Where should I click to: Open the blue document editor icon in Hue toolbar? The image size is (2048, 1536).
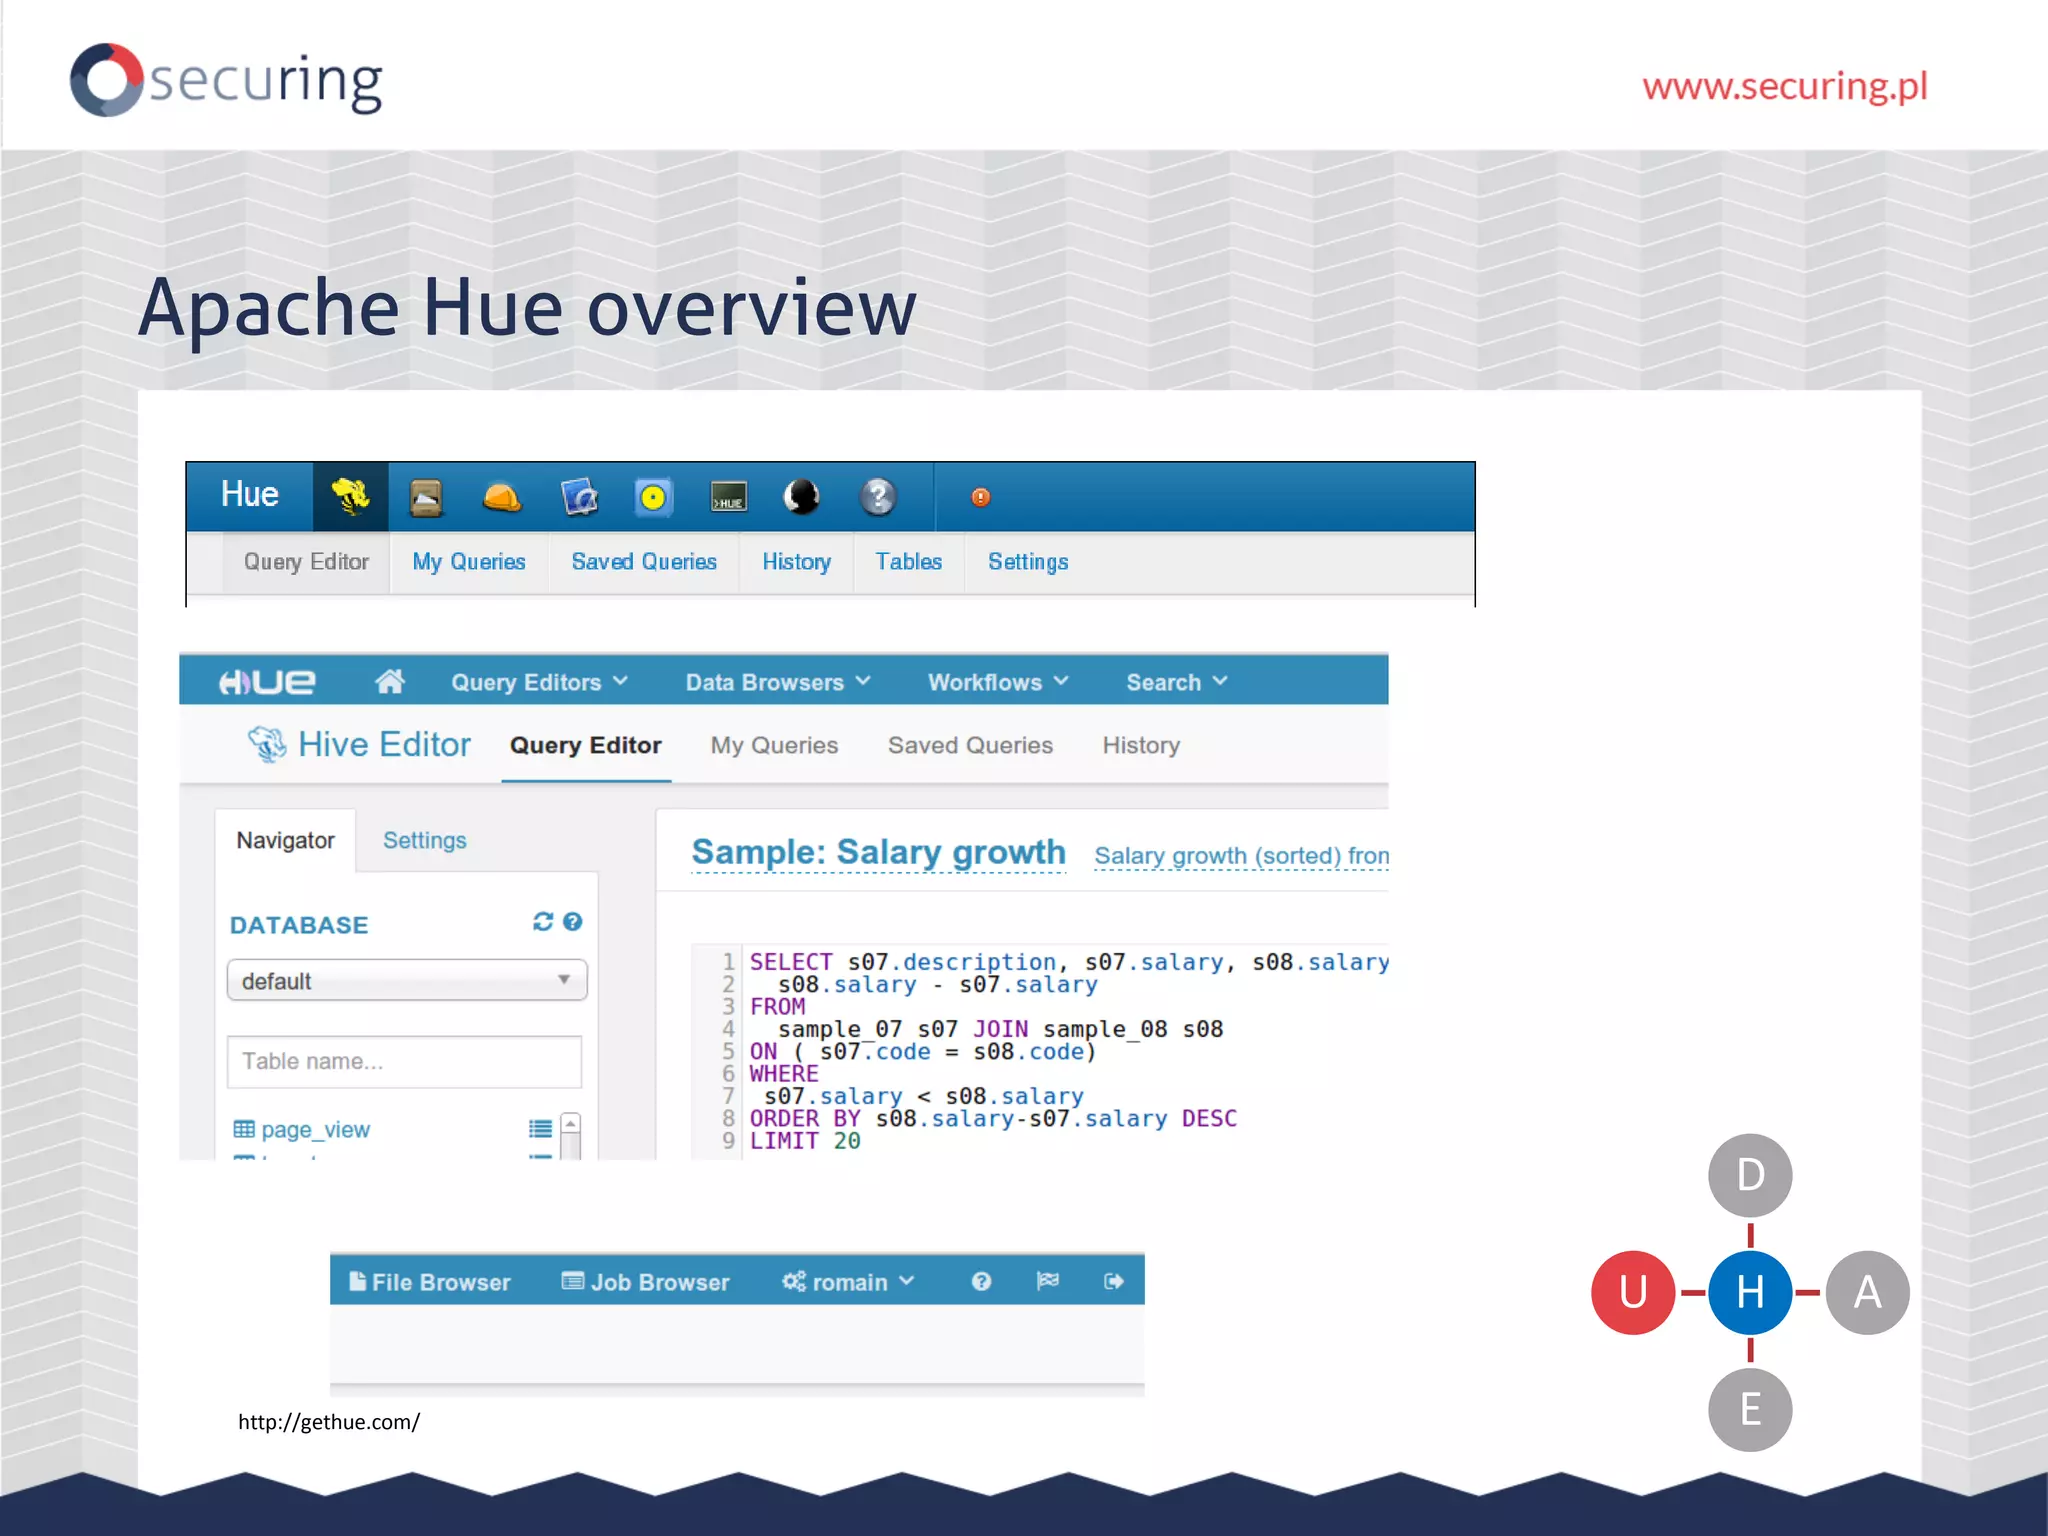pos(579,497)
